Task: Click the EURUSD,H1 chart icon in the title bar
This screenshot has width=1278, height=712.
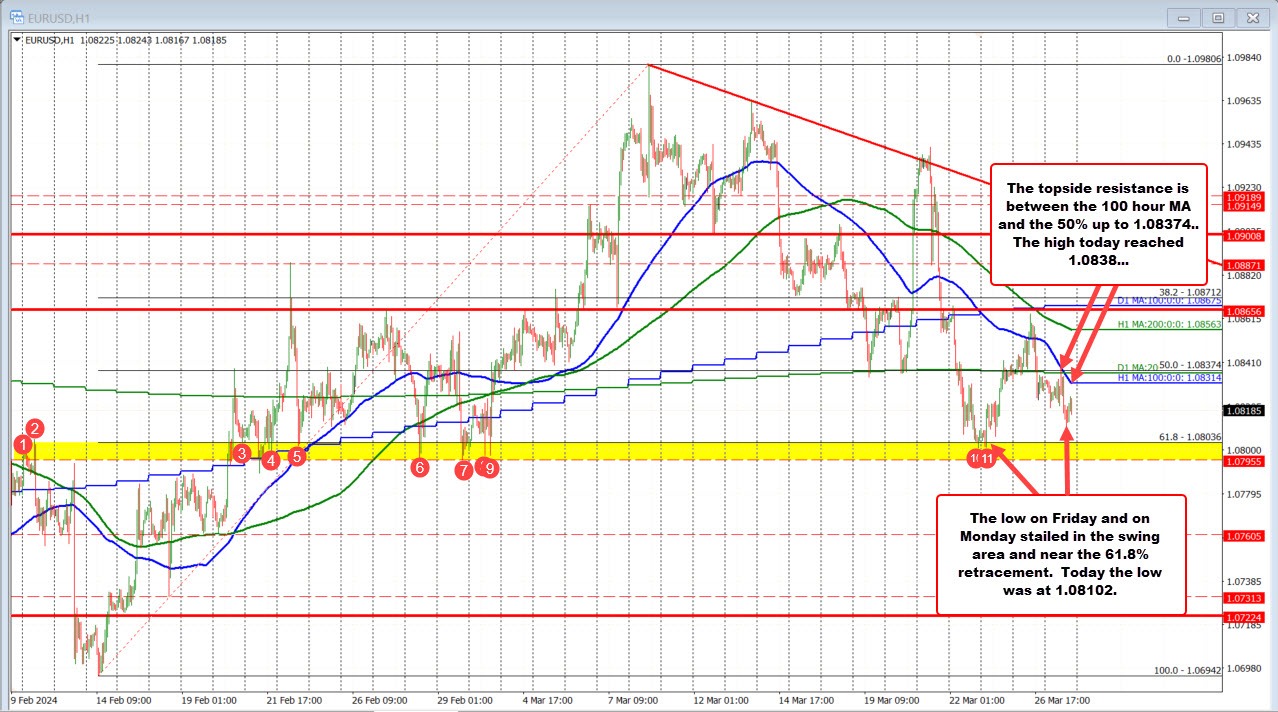Action: 18,17
